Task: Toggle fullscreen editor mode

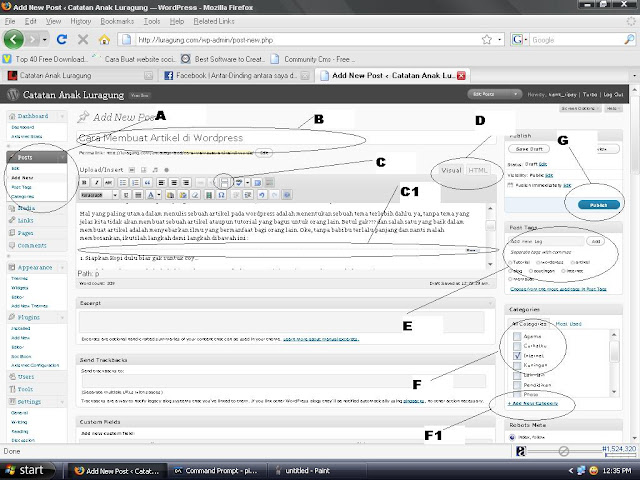Action: tap(258, 182)
